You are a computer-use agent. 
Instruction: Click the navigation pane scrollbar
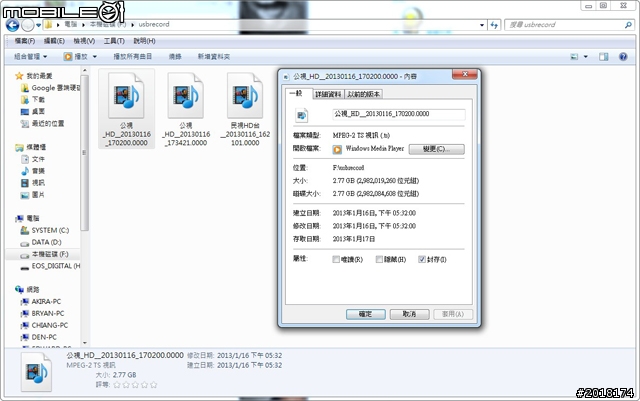point(84,155)
